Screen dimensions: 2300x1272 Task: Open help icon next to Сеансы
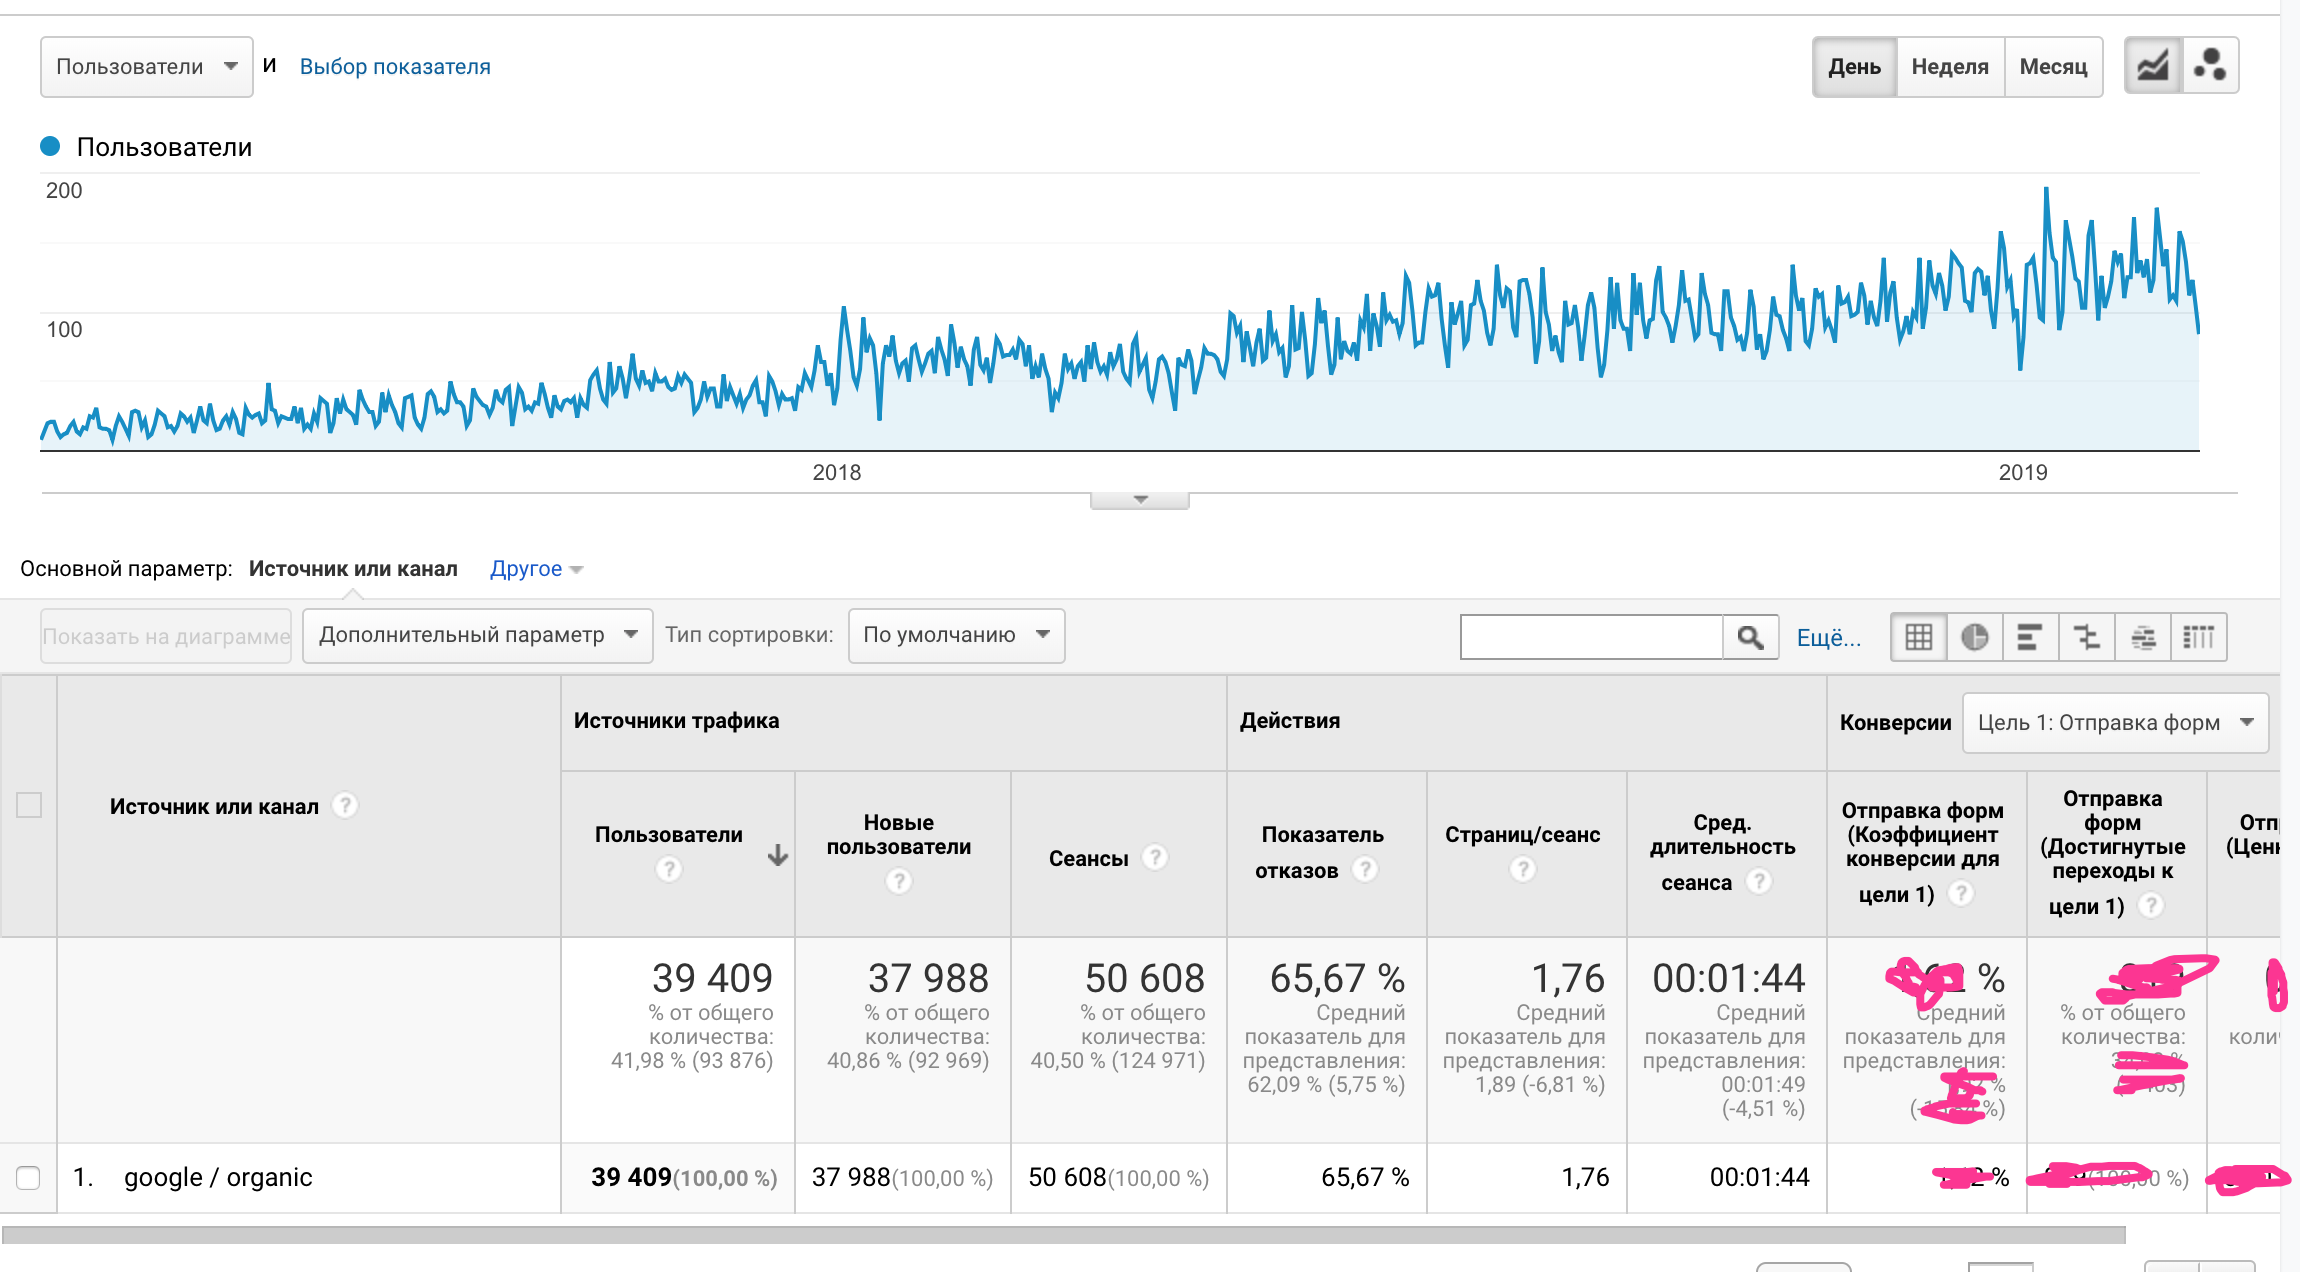point(1155,857)
